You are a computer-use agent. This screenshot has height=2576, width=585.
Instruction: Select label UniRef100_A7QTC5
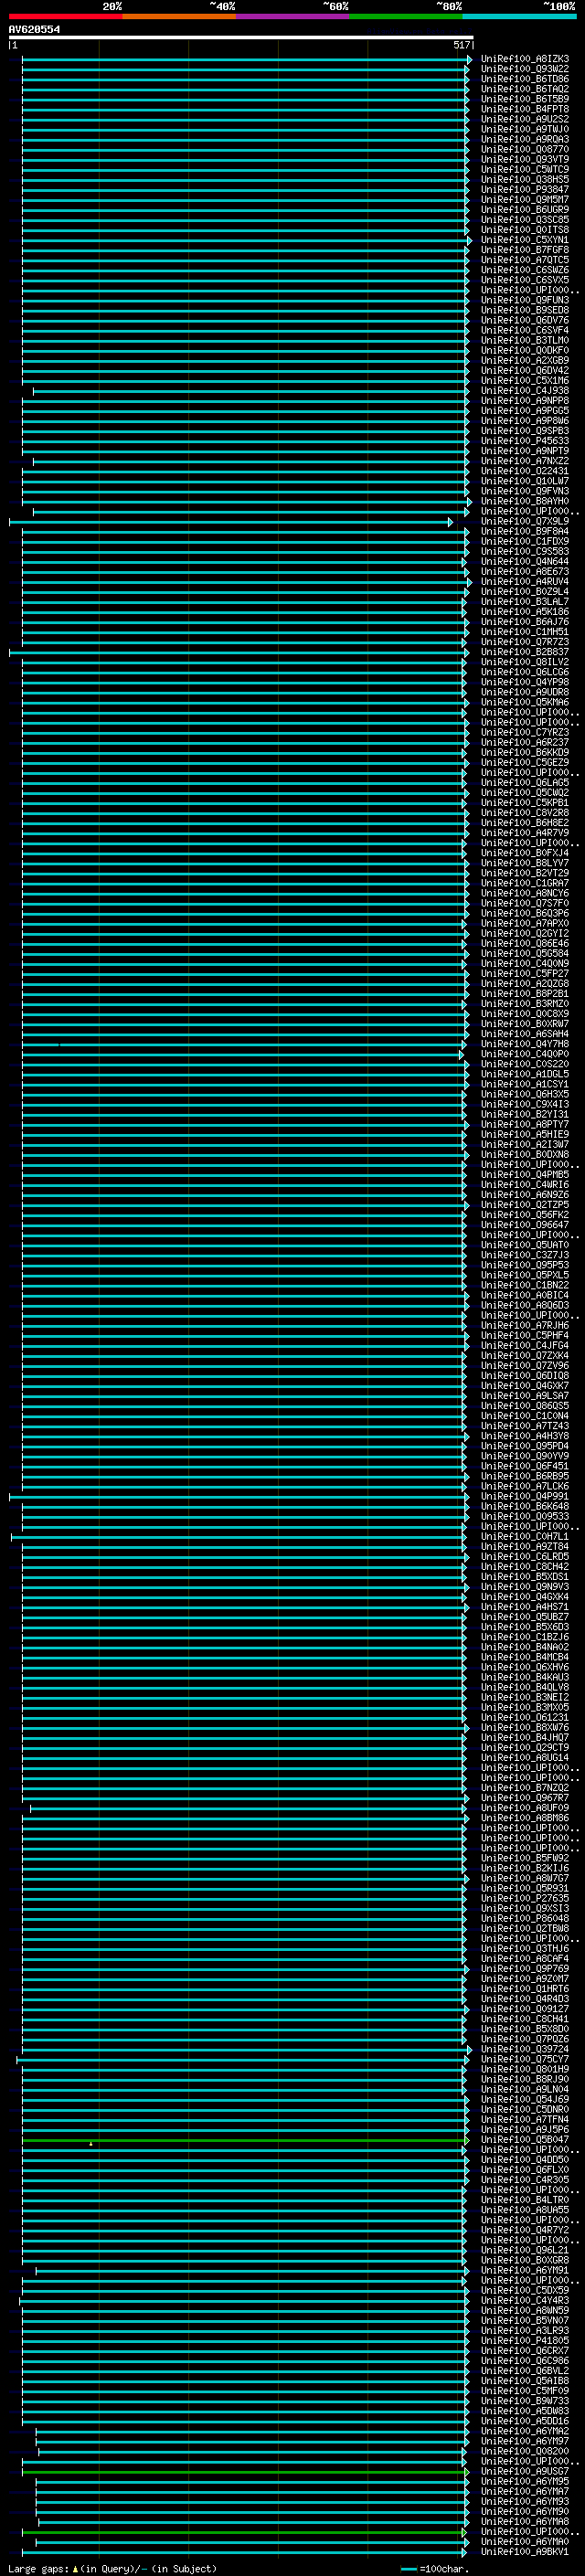pos(525,260)
